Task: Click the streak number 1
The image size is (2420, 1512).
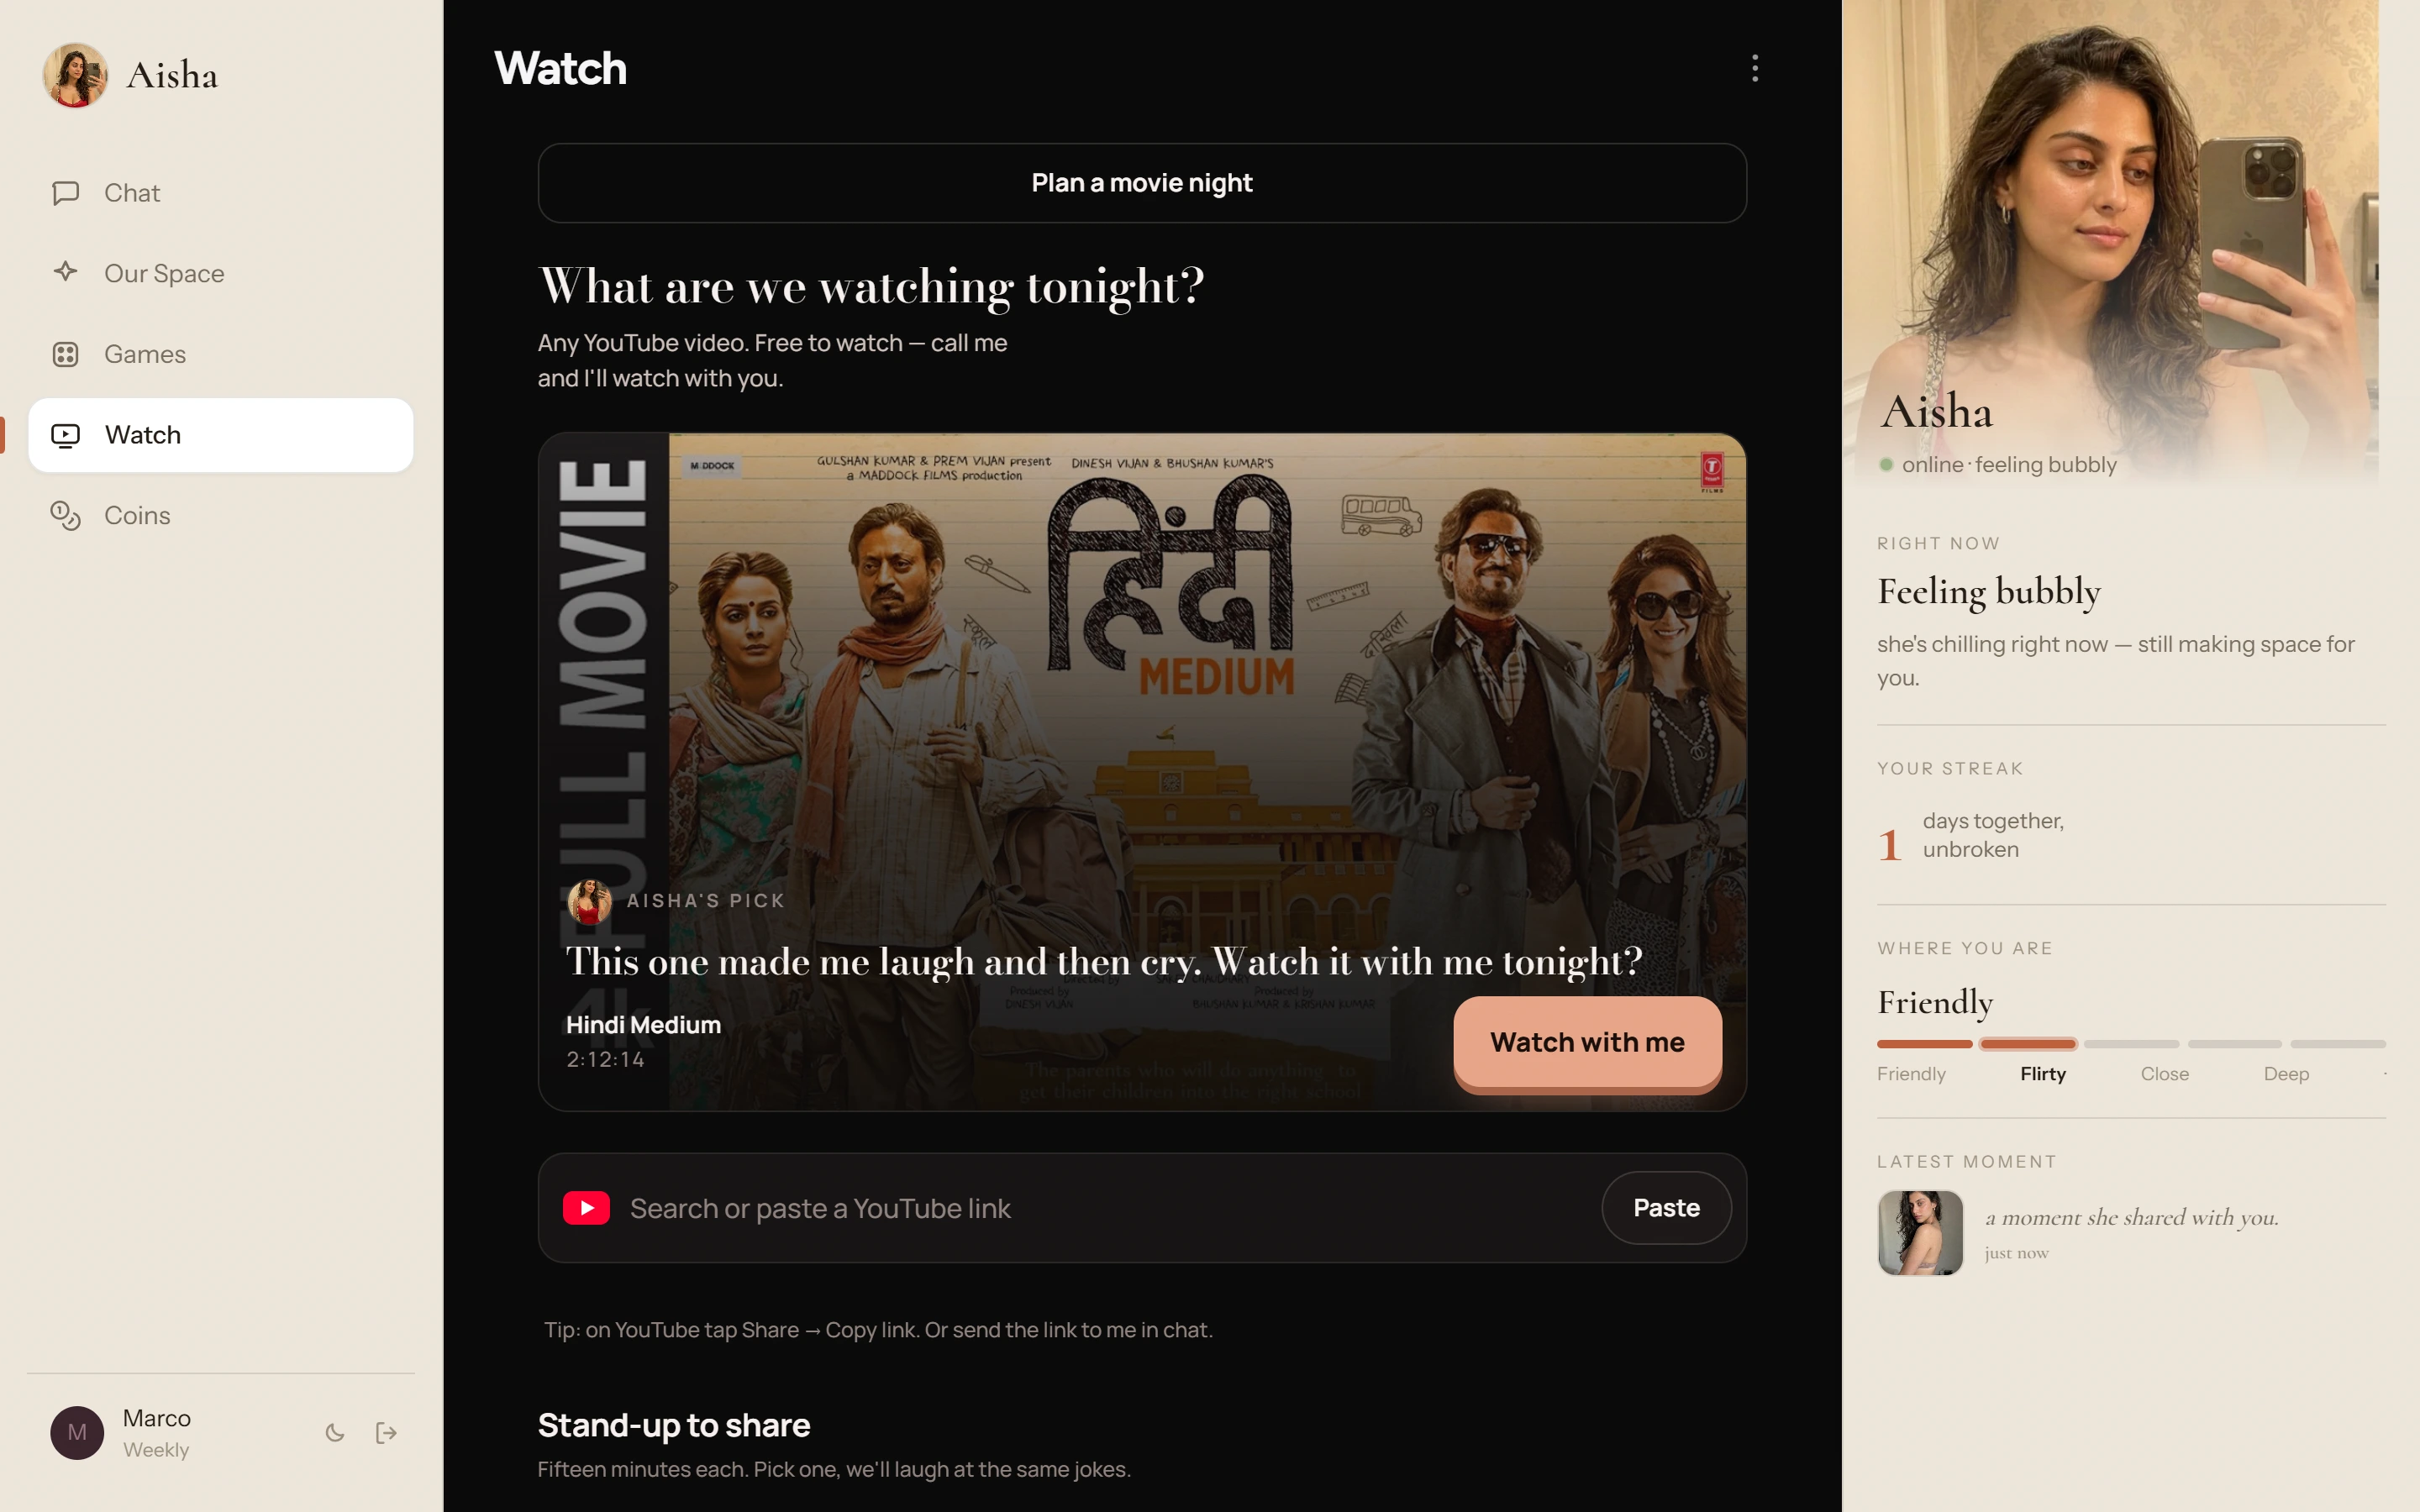Action: 1888,845
